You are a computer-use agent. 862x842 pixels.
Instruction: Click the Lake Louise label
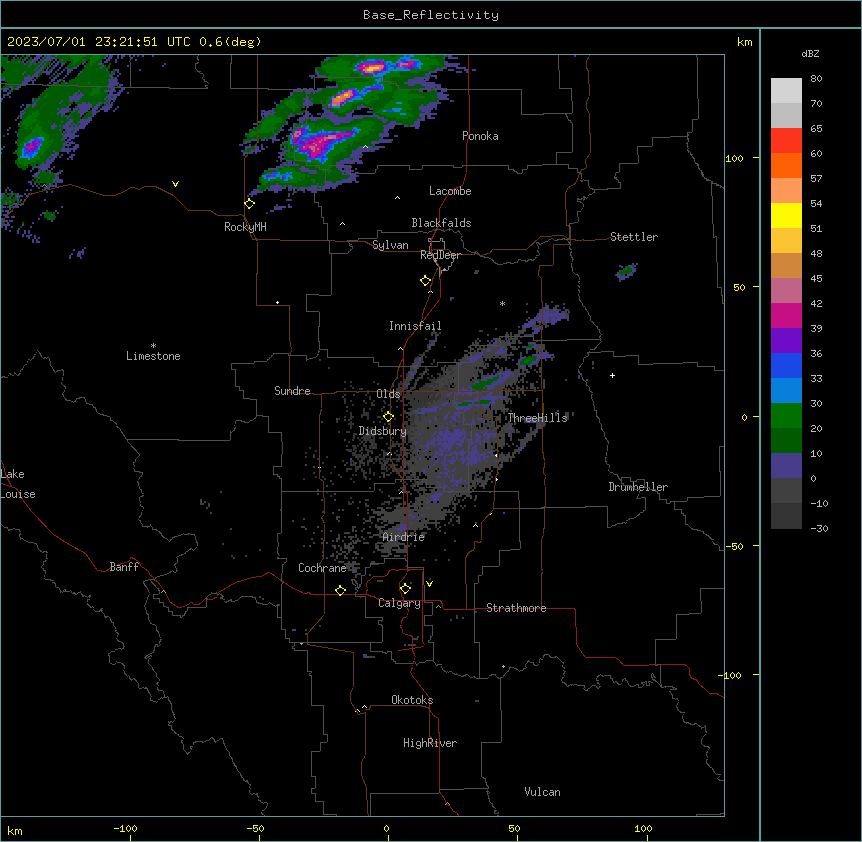tap(18, 484)
